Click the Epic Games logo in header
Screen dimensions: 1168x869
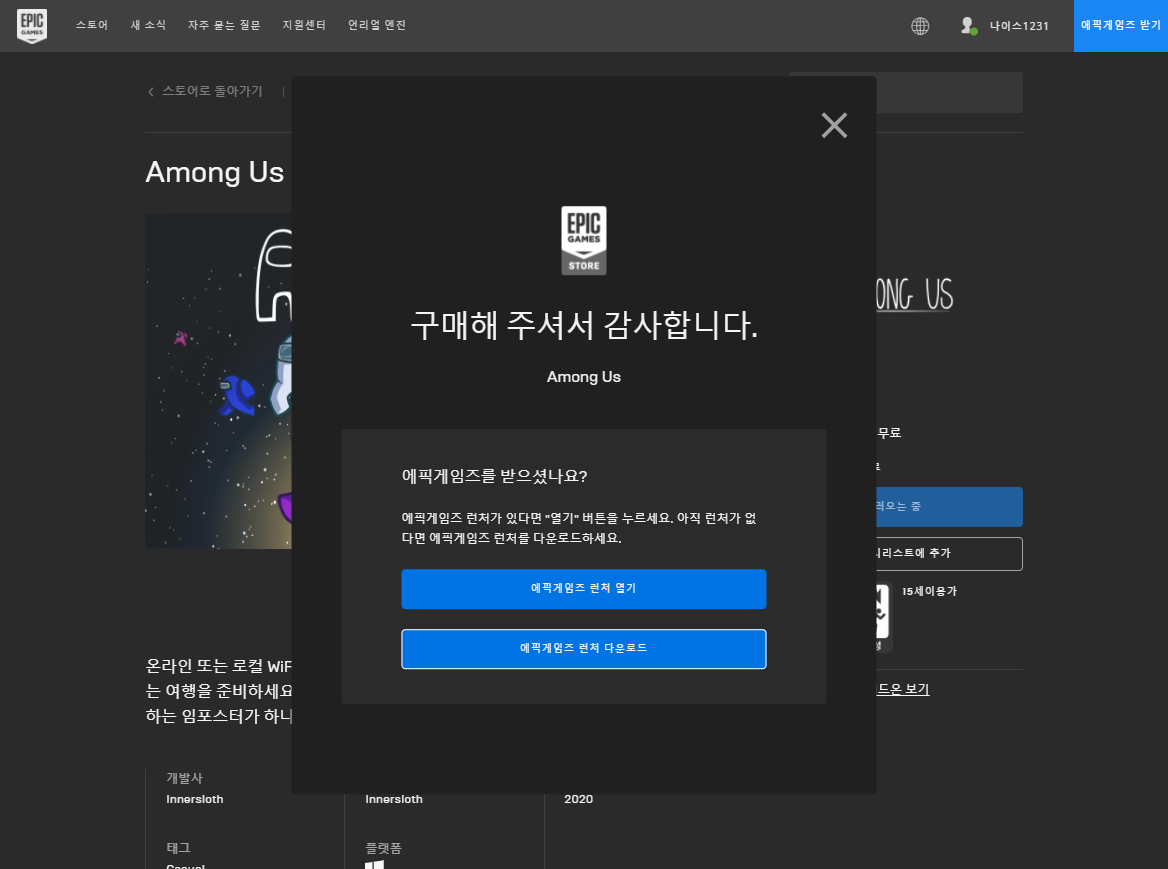[32, 26]
